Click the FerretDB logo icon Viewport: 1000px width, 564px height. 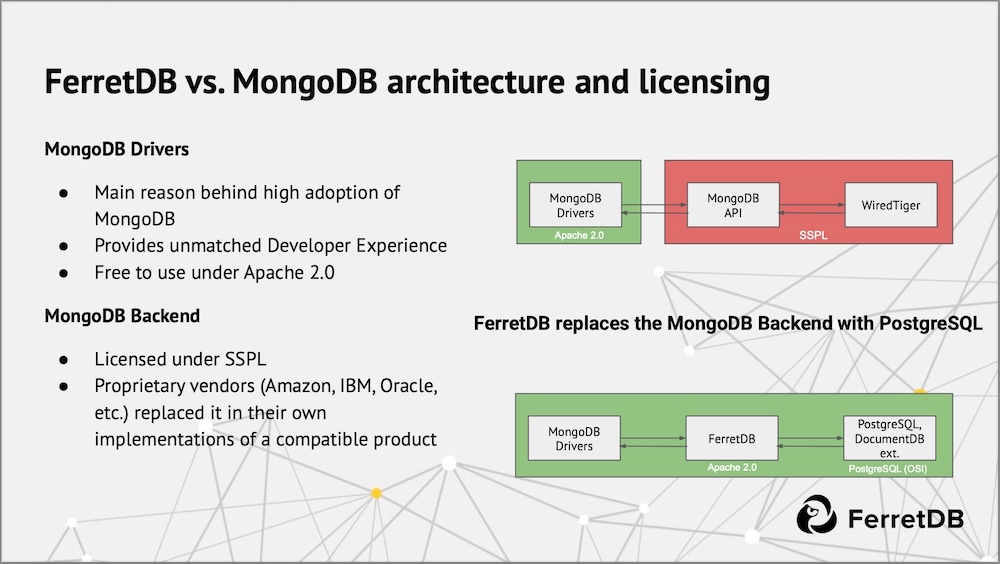(x=816, y=515)
